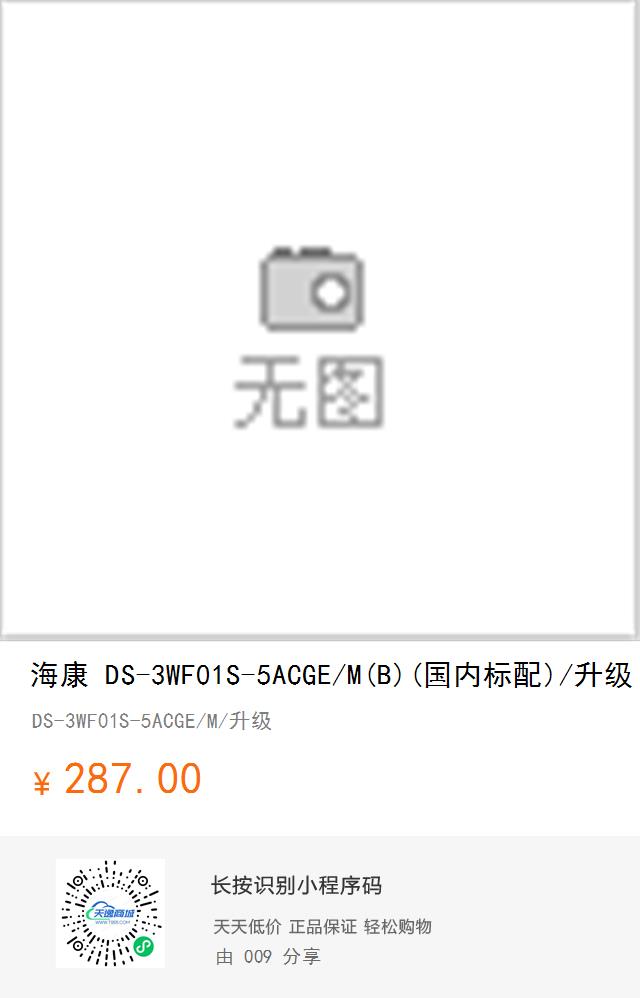
Task: Select the circular mini-program QR code
Action: (x=111, y=913)
